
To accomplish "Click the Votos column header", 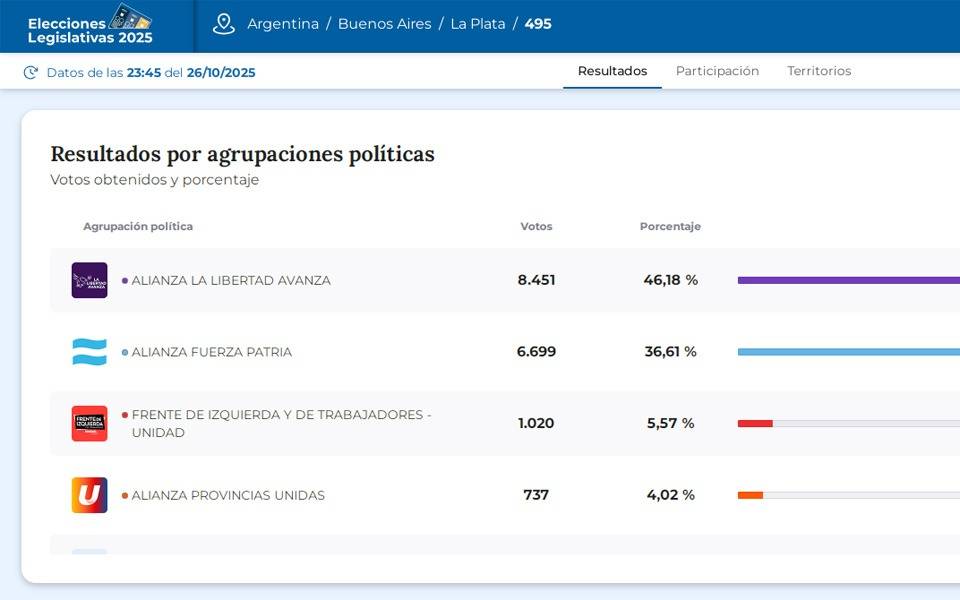I will coord(536,226).
